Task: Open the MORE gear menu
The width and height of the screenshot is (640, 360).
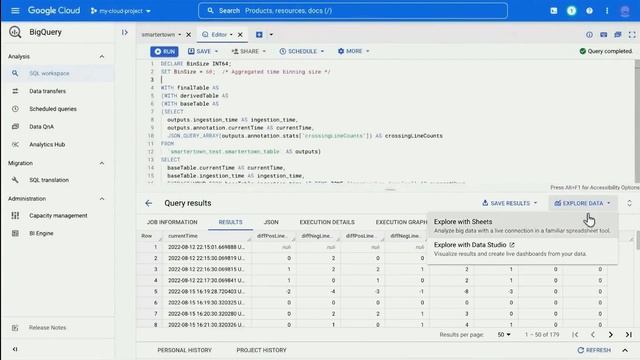Action: [x=353, y=51]
